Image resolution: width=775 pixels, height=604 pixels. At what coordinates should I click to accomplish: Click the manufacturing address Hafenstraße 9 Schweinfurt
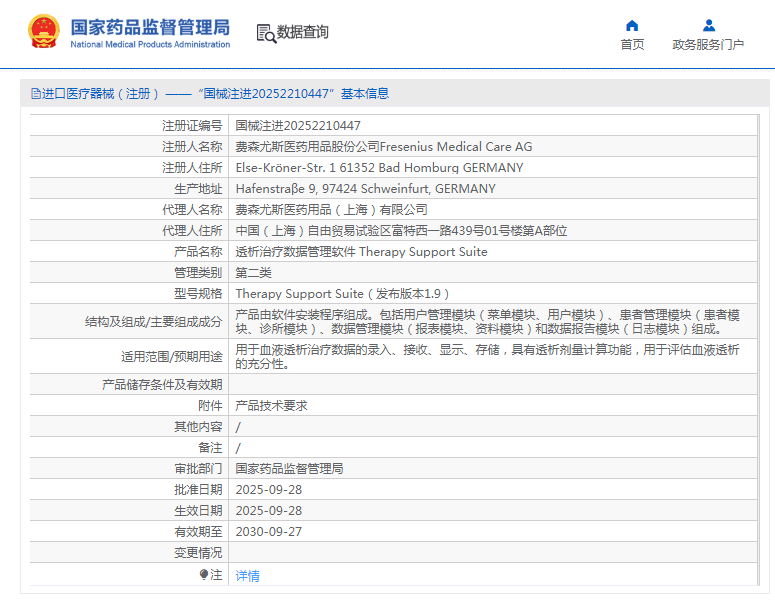point(365,189)
